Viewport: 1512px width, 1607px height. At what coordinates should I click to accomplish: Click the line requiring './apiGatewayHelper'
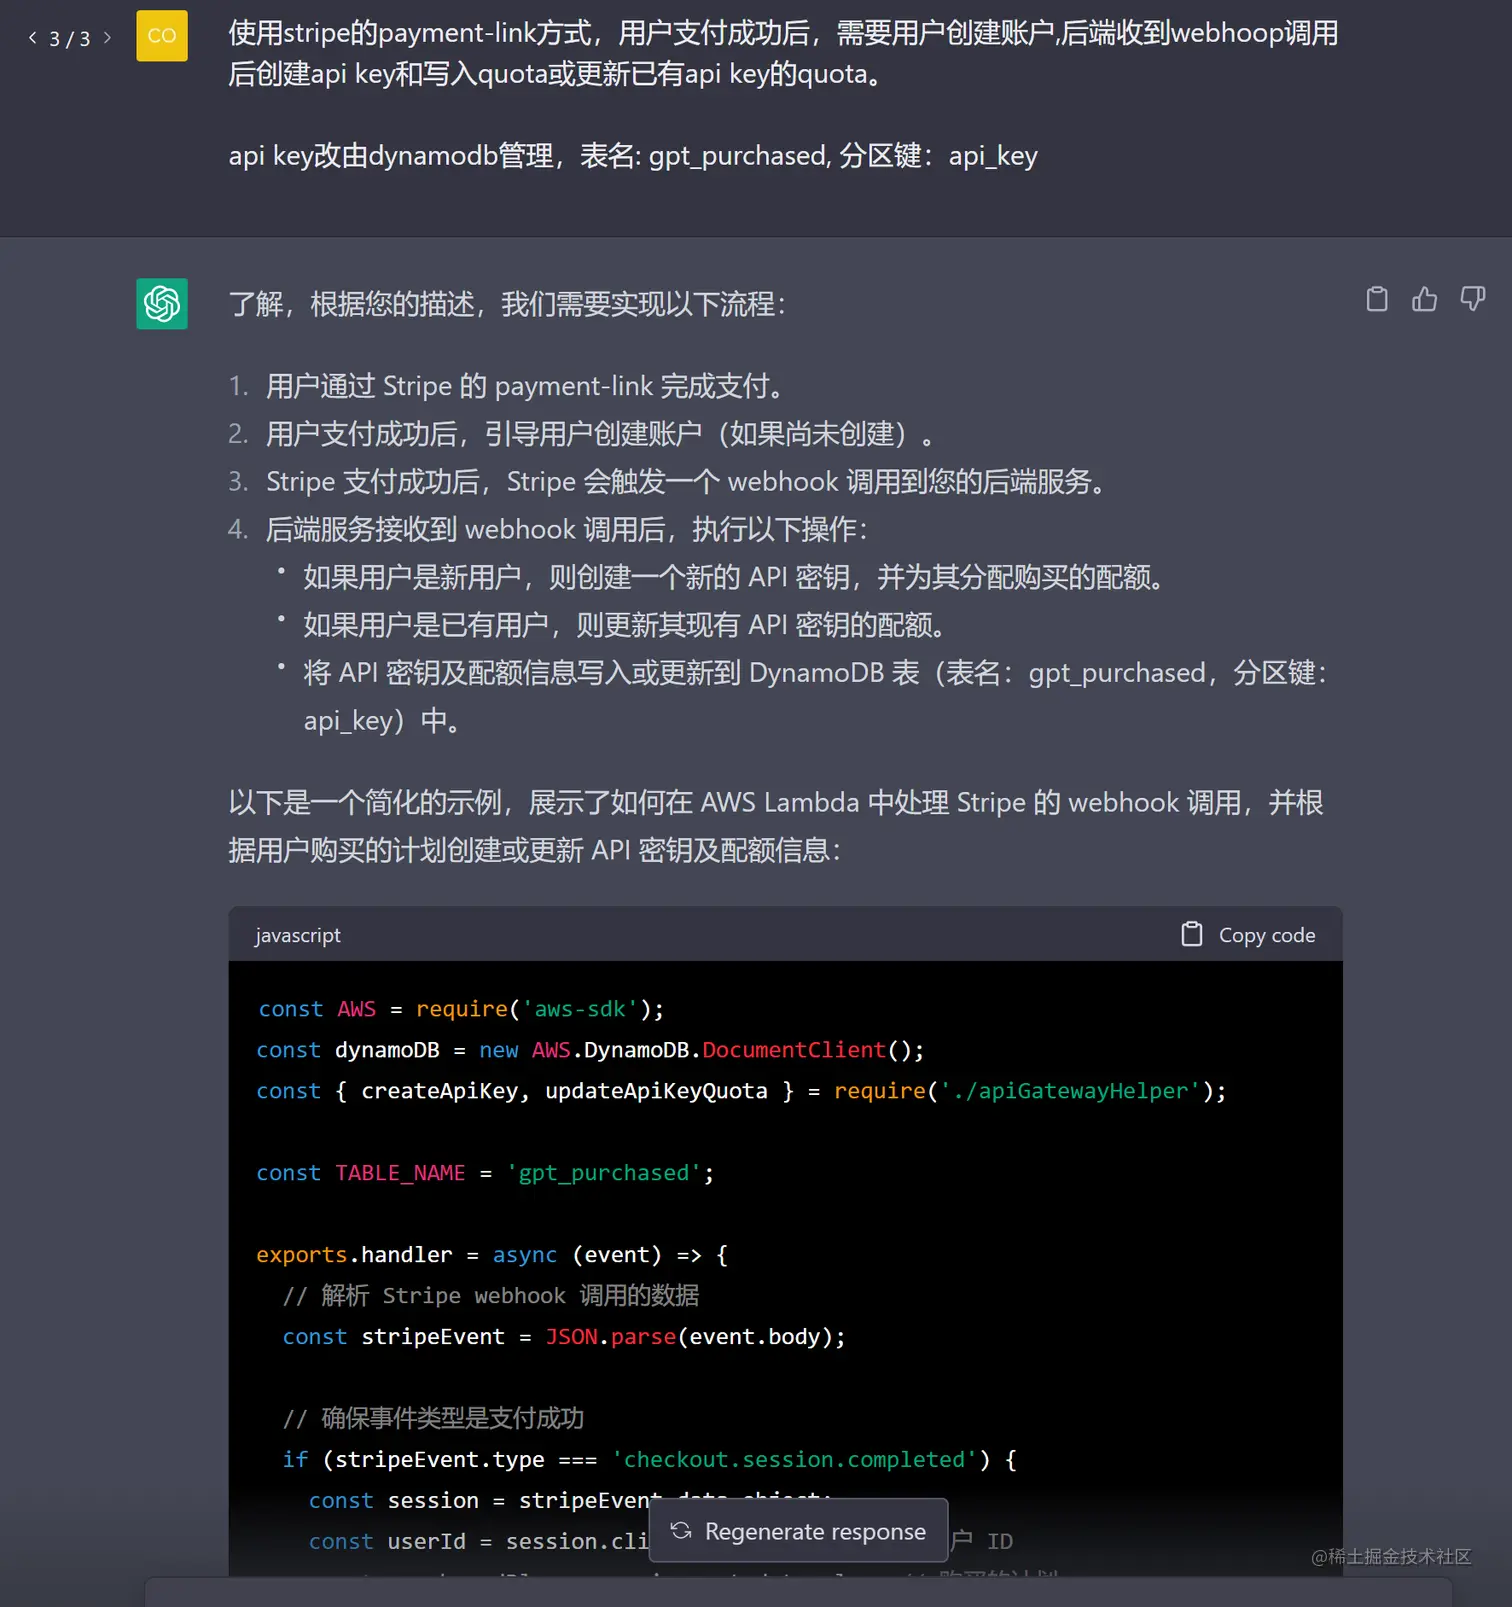click(x=741, y=1090)
